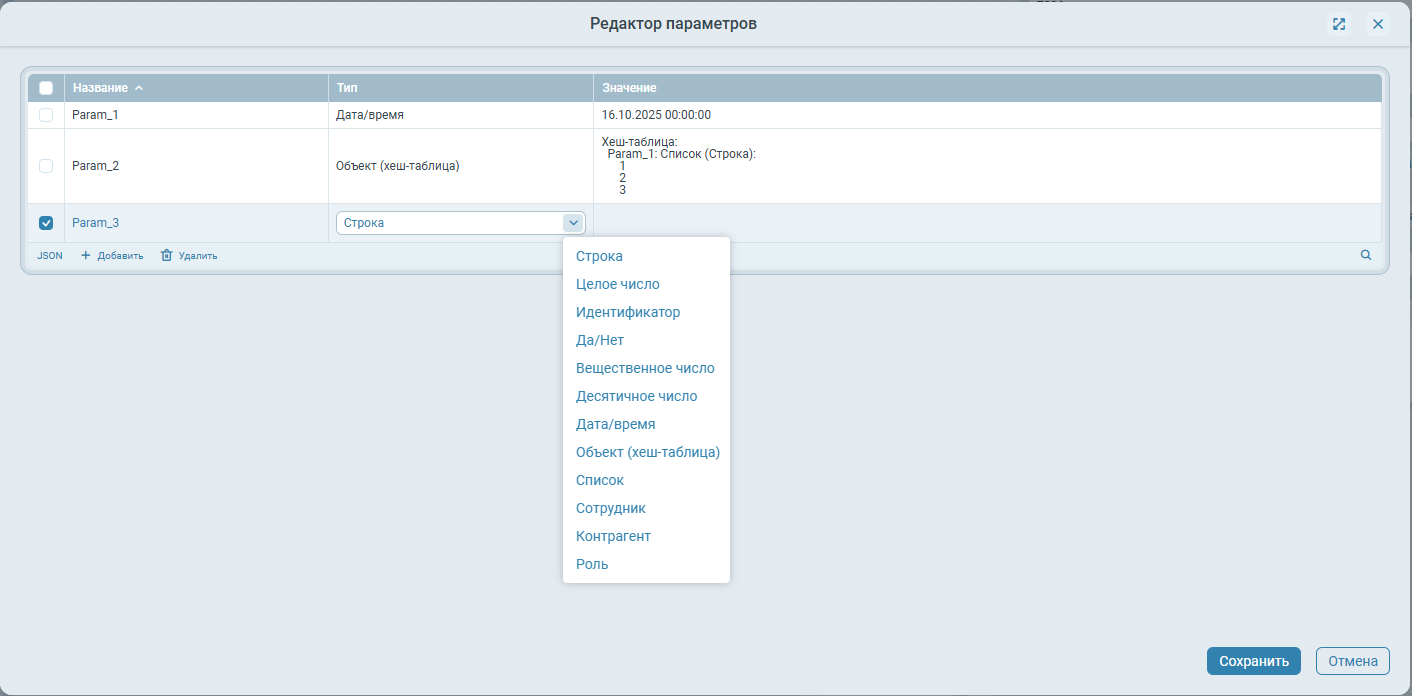Choose Контрагент type option
The width and height of the screenshot is (1412, 696).
613,536
